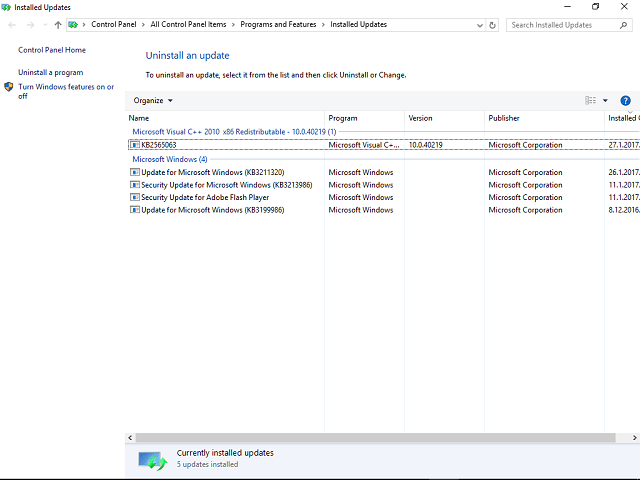This screenshot has width=640, height=480.
Task: Open the view options dropdown arrow
Action: 605,100
